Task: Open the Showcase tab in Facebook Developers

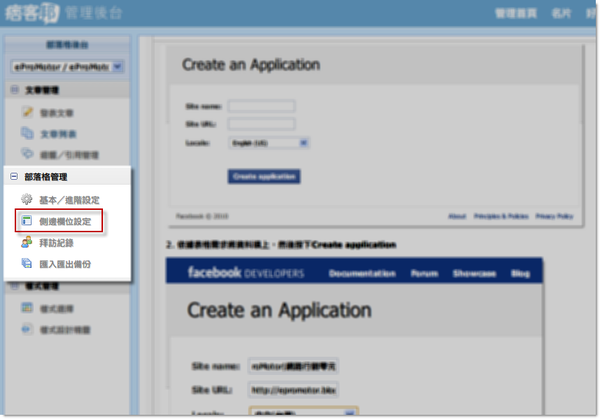Action: coord(474,273)
